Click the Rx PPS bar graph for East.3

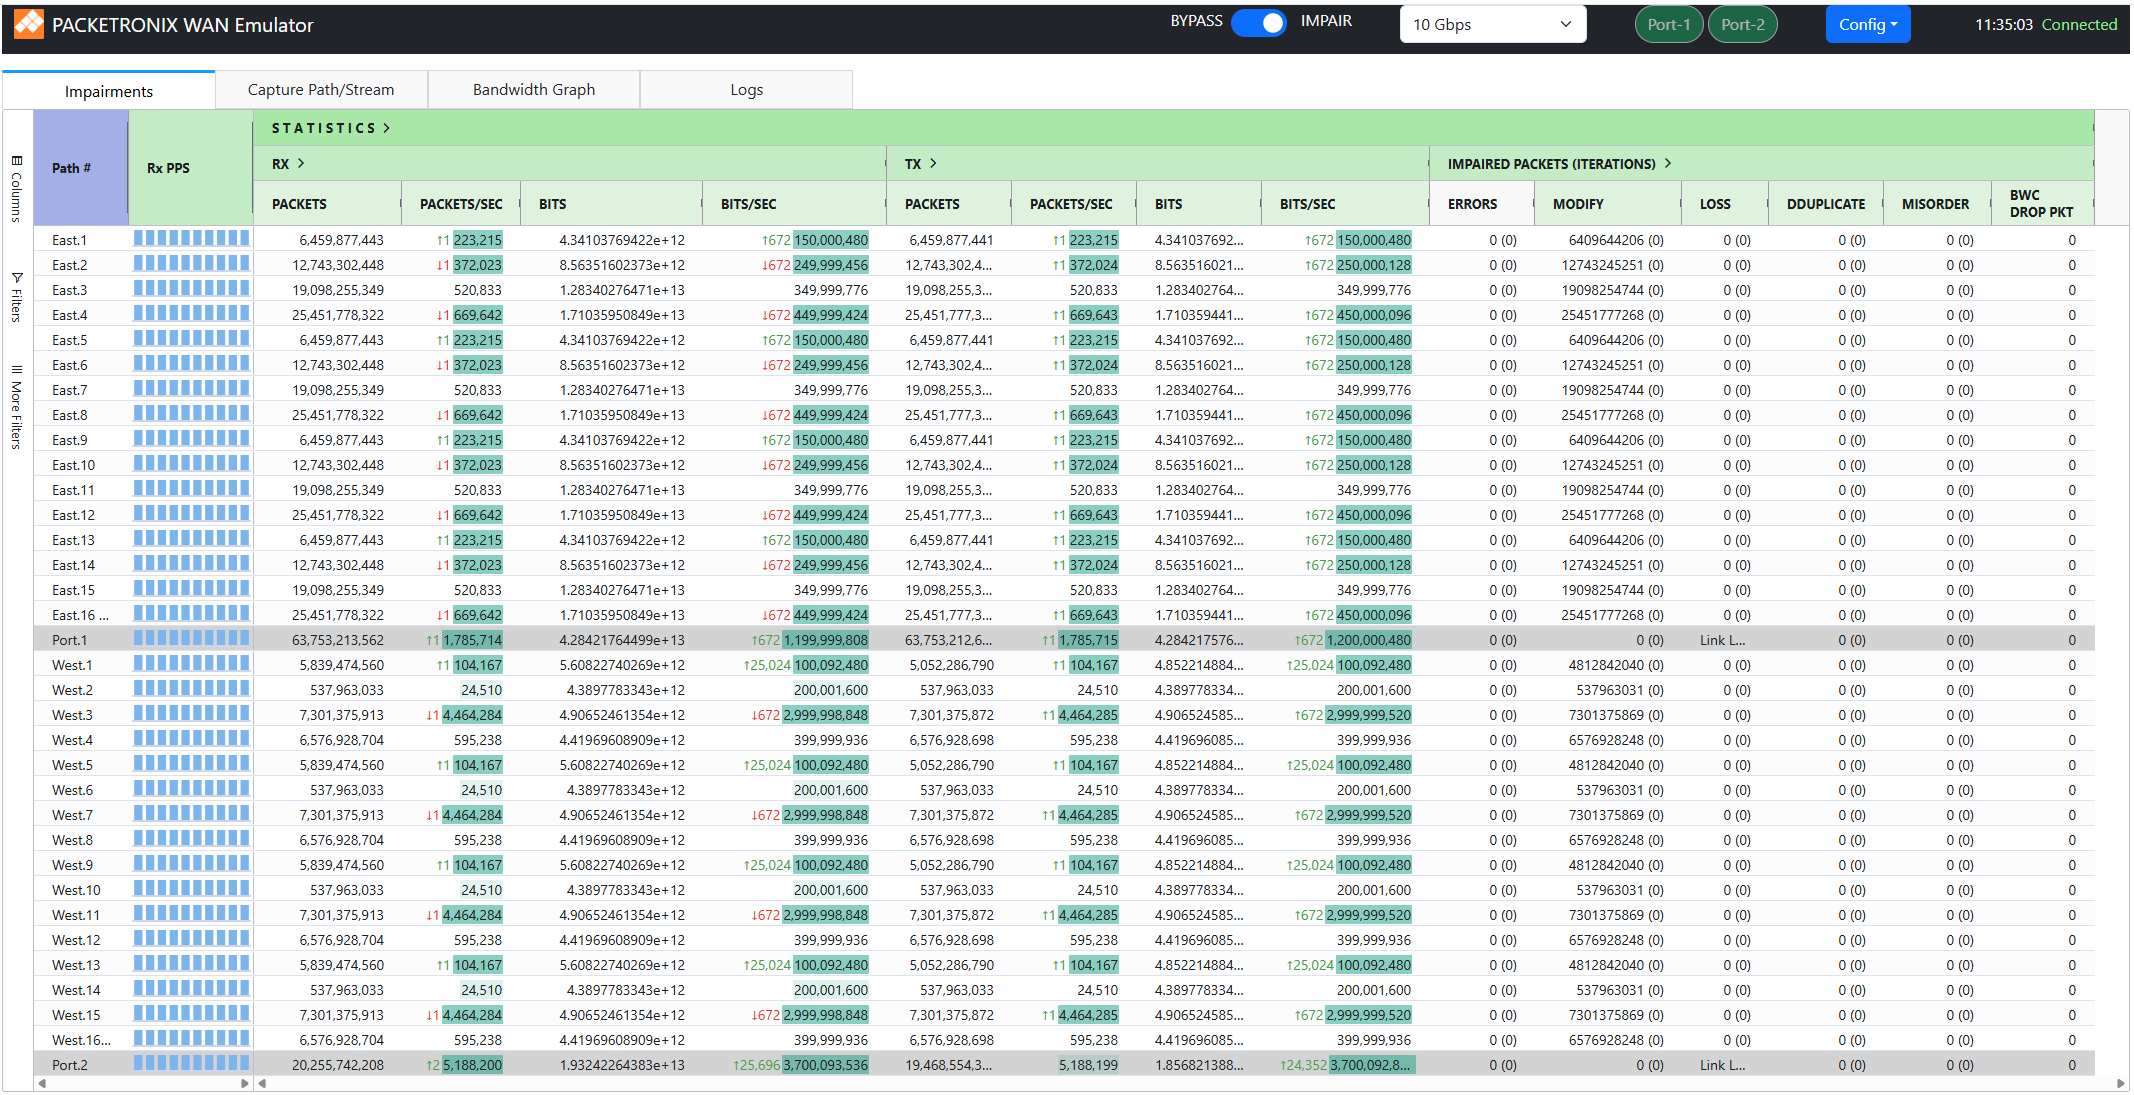pyautogui.click(x=191, y=288)
